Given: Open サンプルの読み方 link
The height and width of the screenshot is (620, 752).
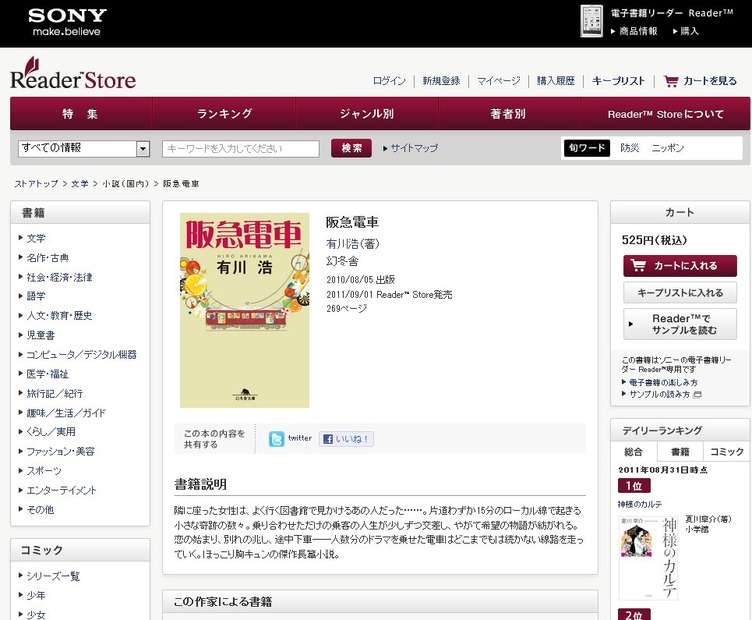Looking at the screenshot, I should 659,394.
